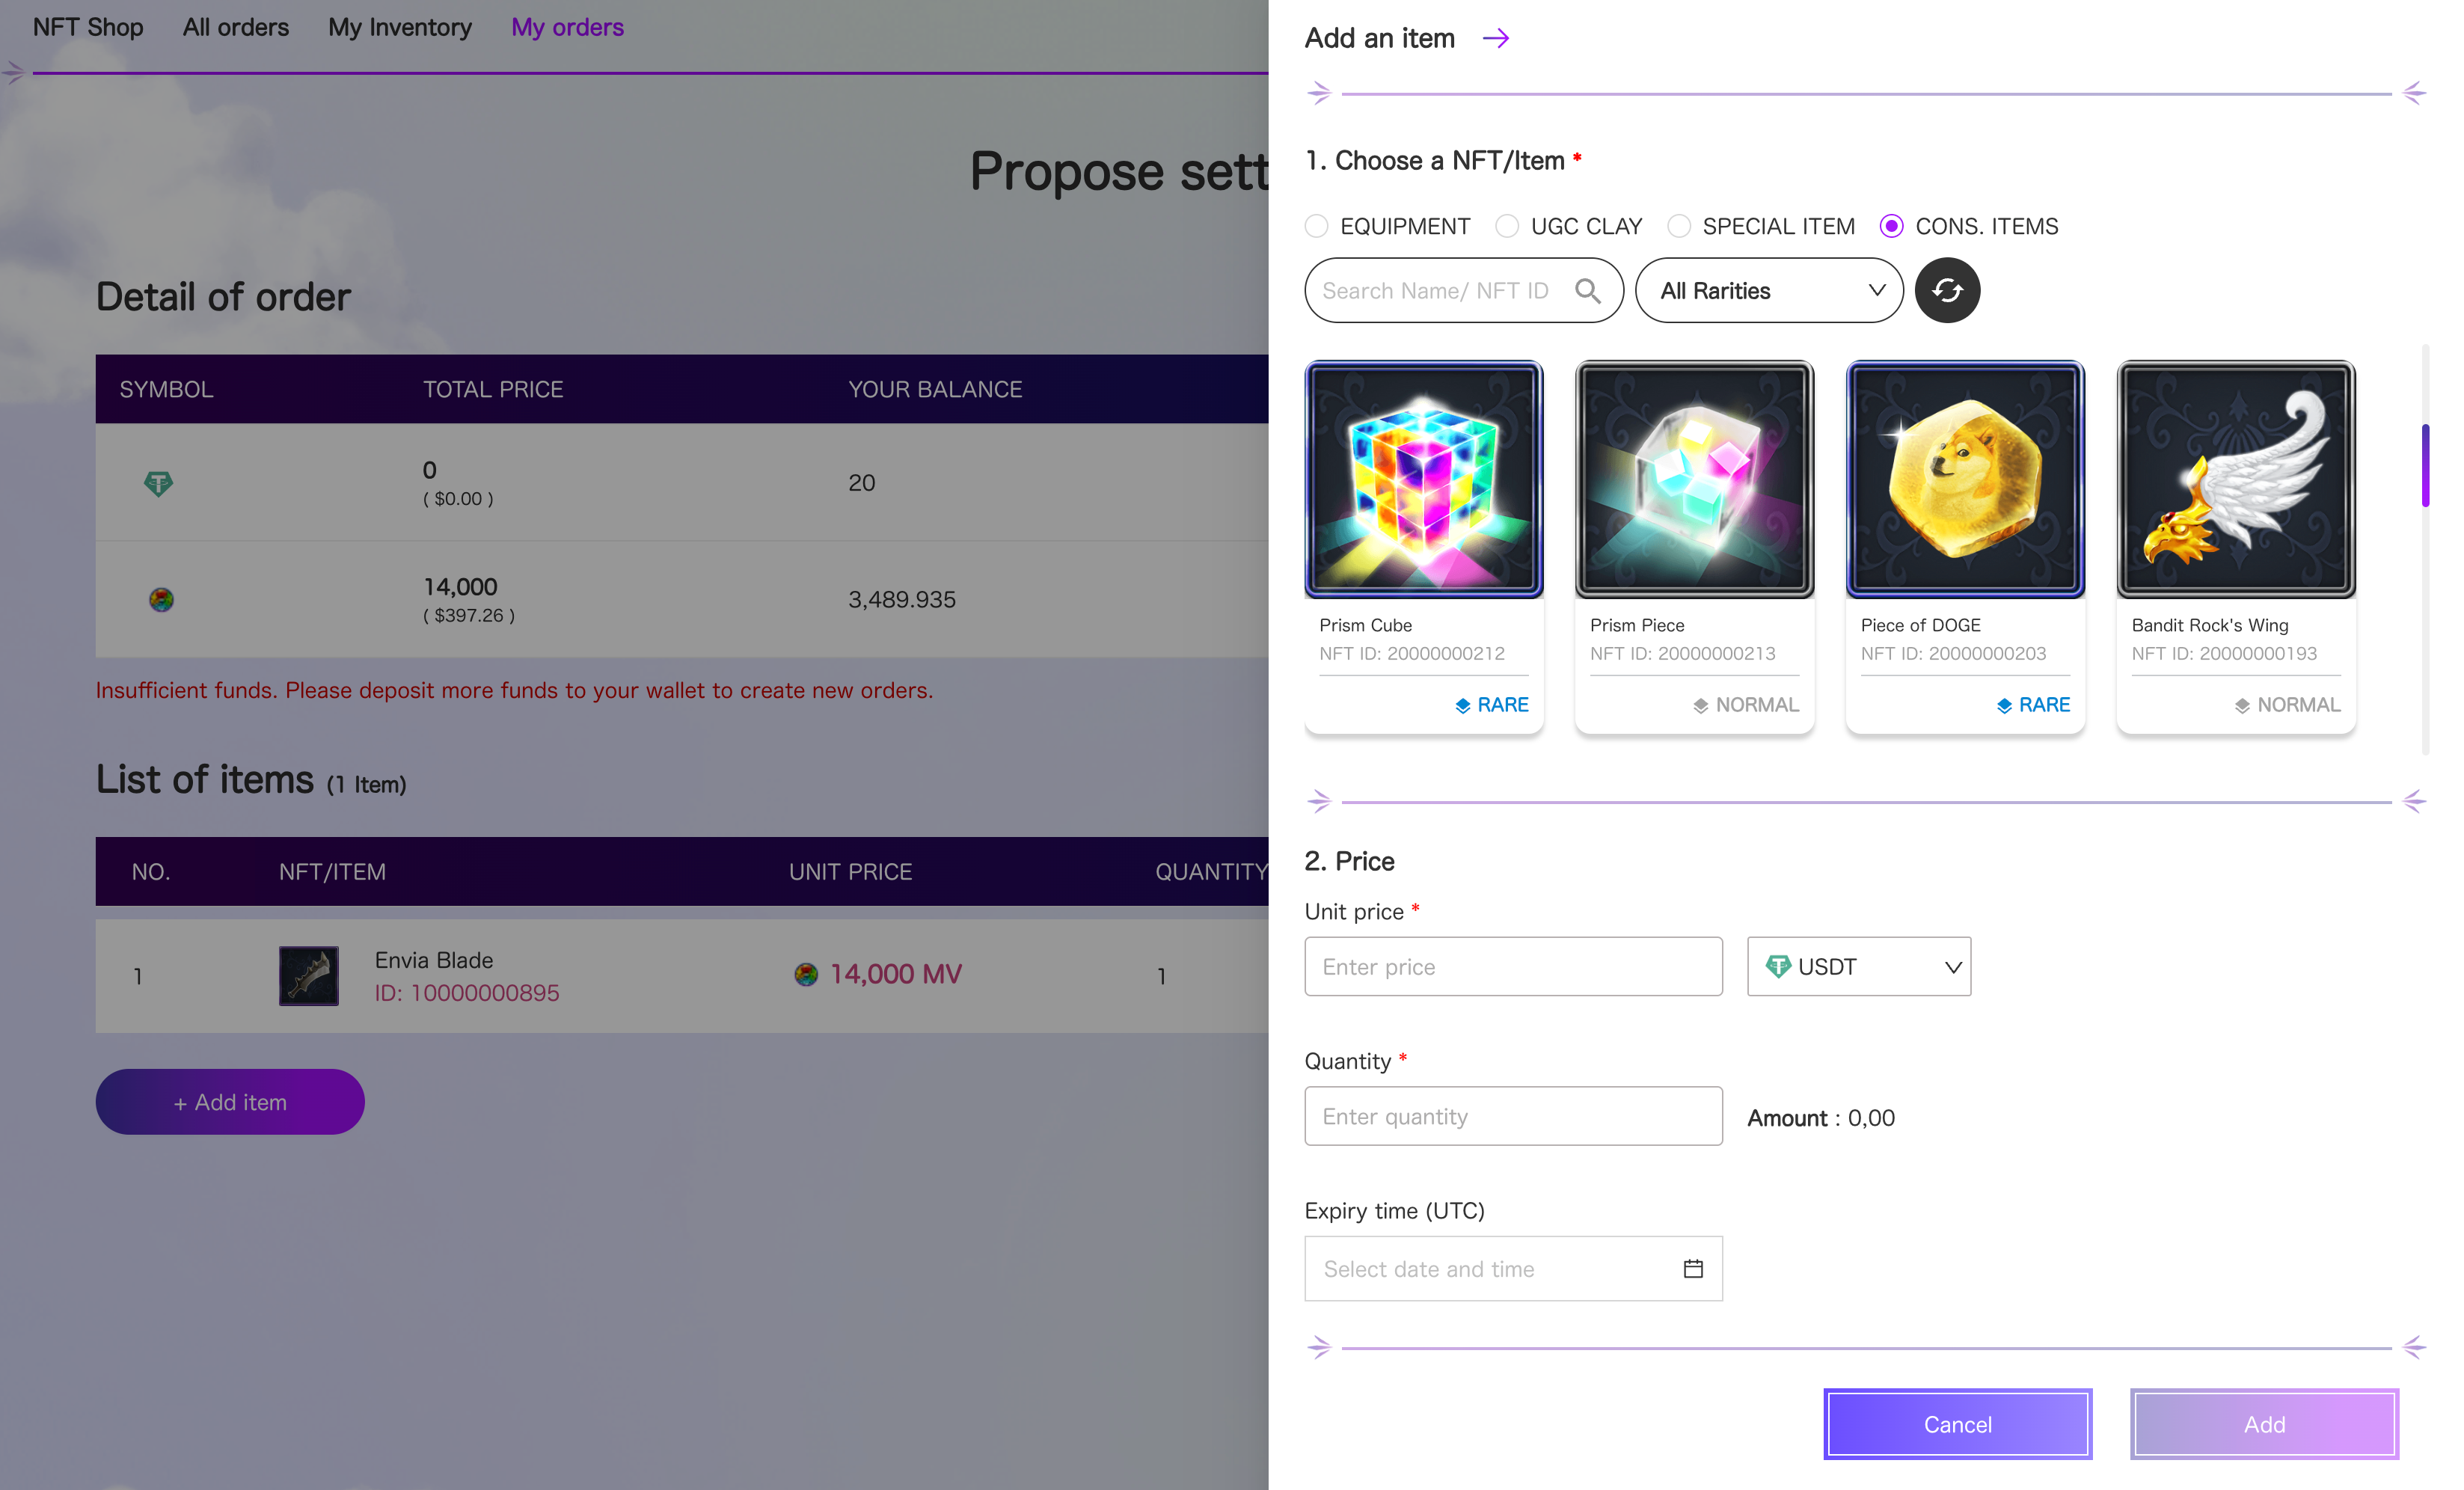Click the item list scrollbar
The height and width of the screenshot is (1490, 2464).
(x=2424, y=466)
